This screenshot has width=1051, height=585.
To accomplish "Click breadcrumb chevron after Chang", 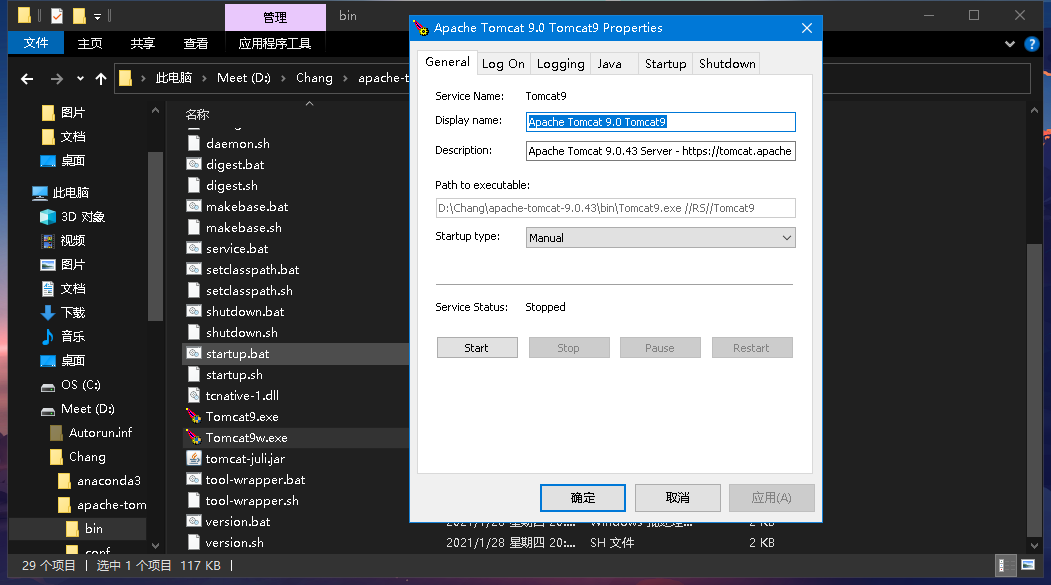I will pos(345,78).
